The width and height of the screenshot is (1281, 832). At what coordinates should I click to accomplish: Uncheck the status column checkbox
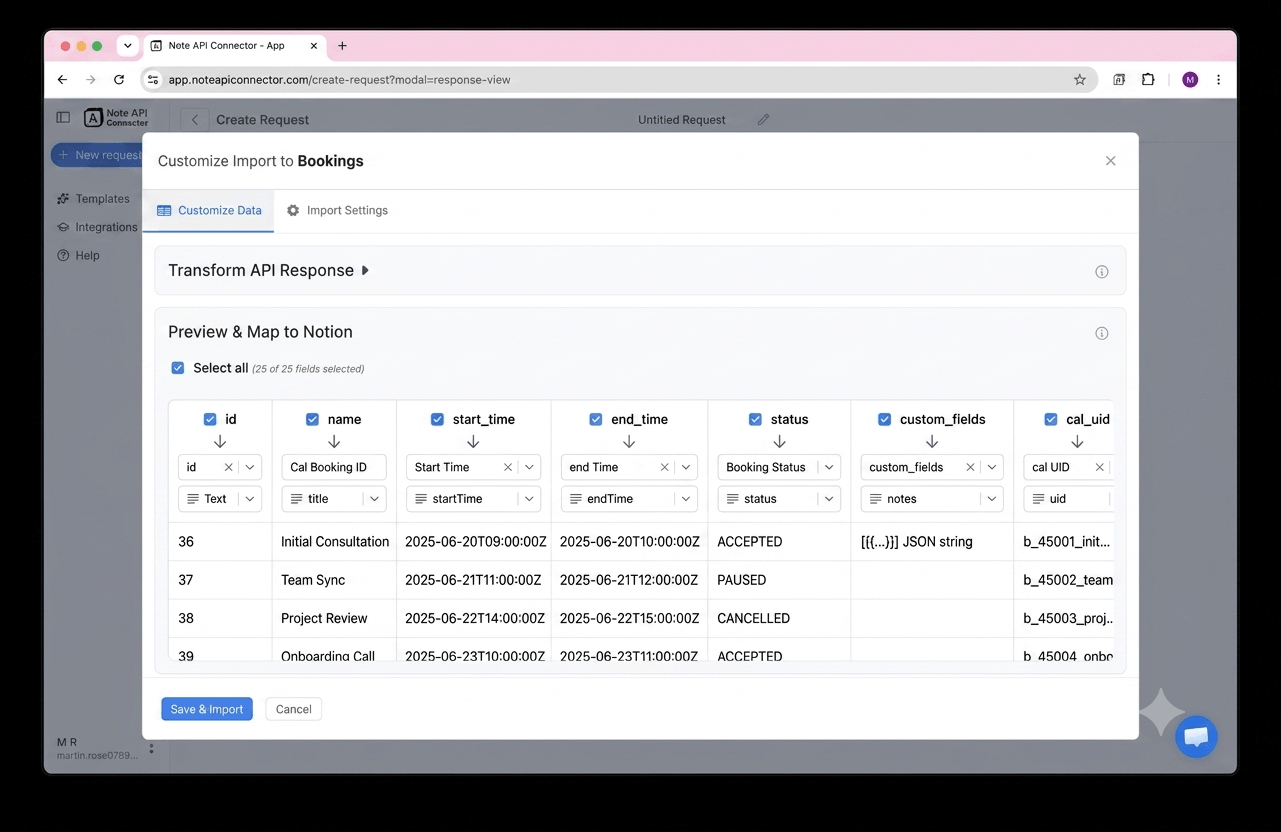(x=755, y=420)
